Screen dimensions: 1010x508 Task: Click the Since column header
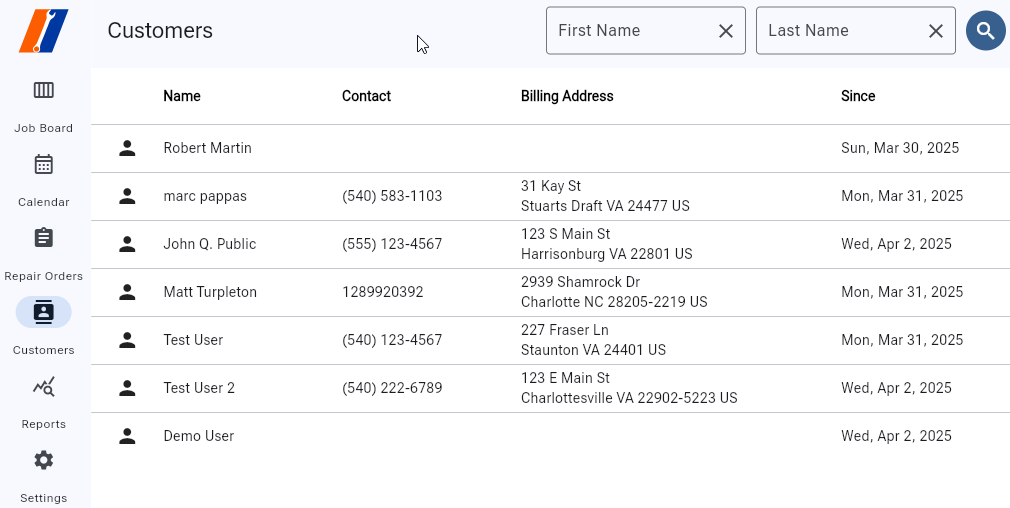click(858, 96)
